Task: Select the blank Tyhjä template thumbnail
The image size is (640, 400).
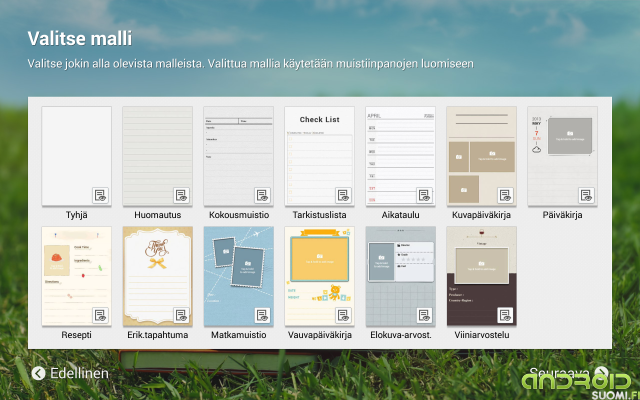Action: coord(76,156)
